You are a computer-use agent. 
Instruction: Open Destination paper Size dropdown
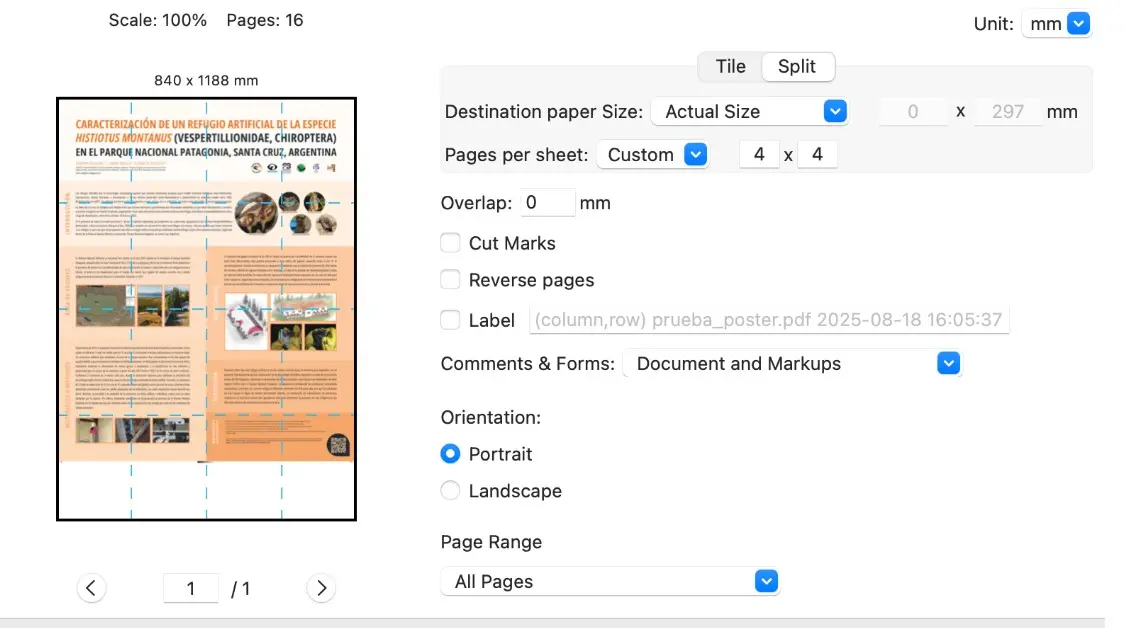[749, 112]
